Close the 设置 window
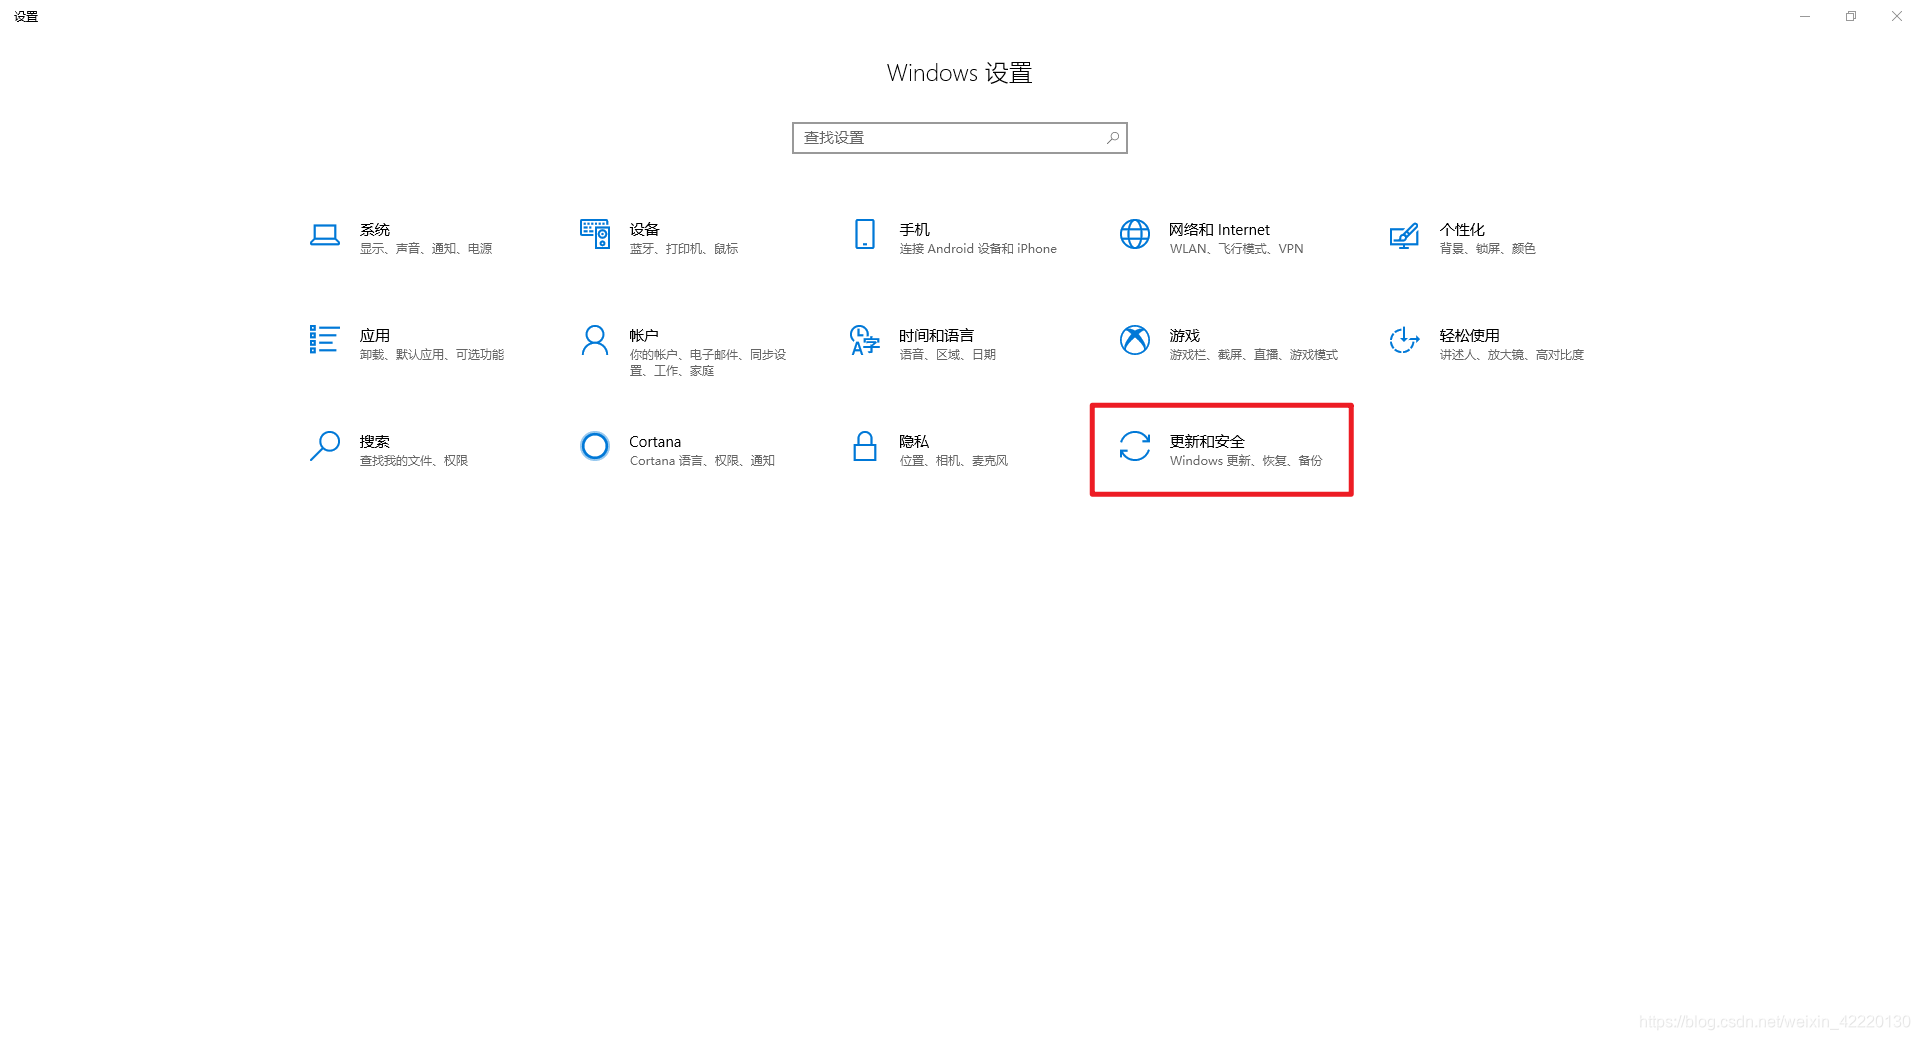Image resolution: width=1920 pixels, height=1040 pixels. click(1897, 16)
